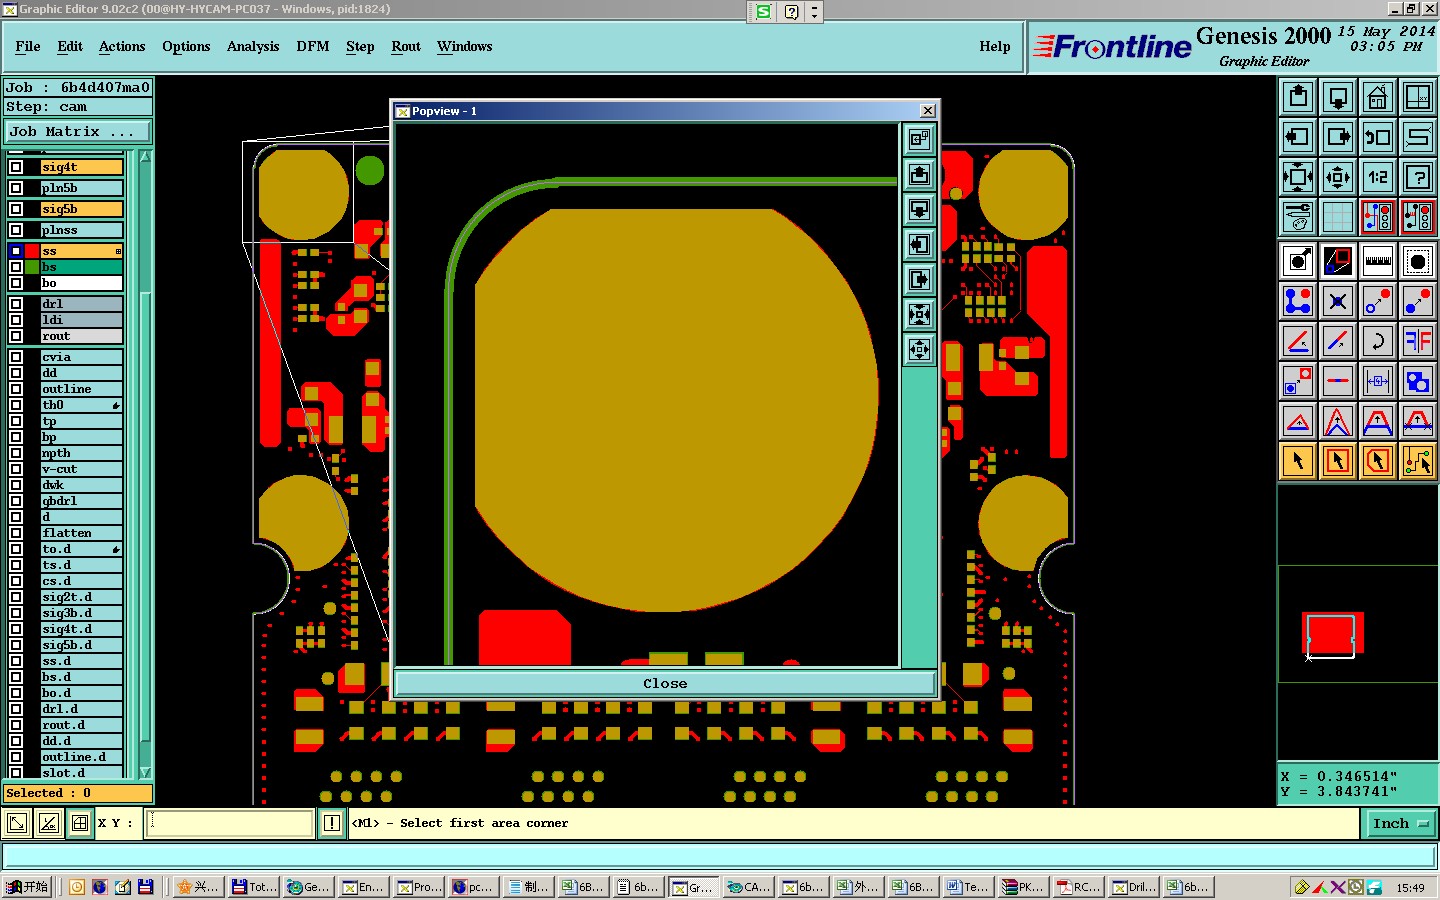Click the green color swatch of bs layer
Image resolution: width=1440 pixels, height=900 pixels.
point(32,267)
